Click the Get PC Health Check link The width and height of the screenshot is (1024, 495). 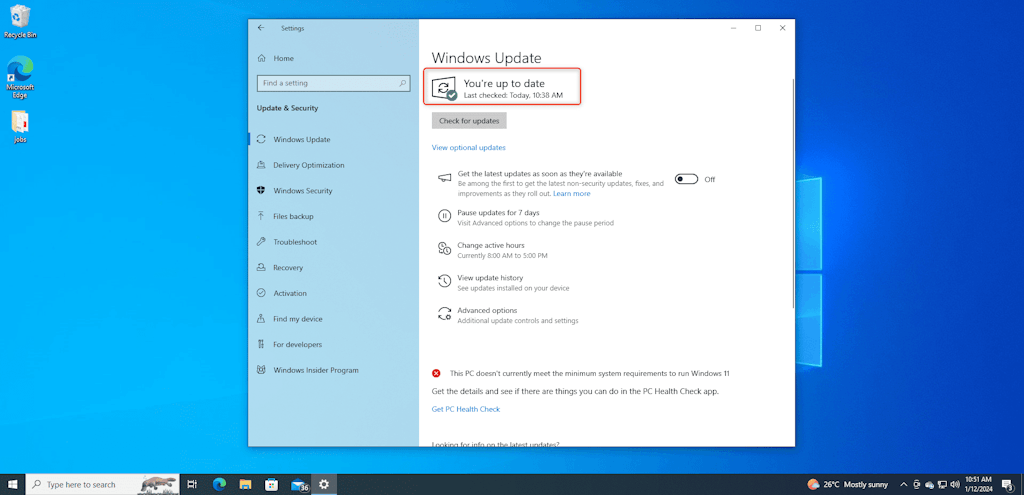click(x=466, y=409)
